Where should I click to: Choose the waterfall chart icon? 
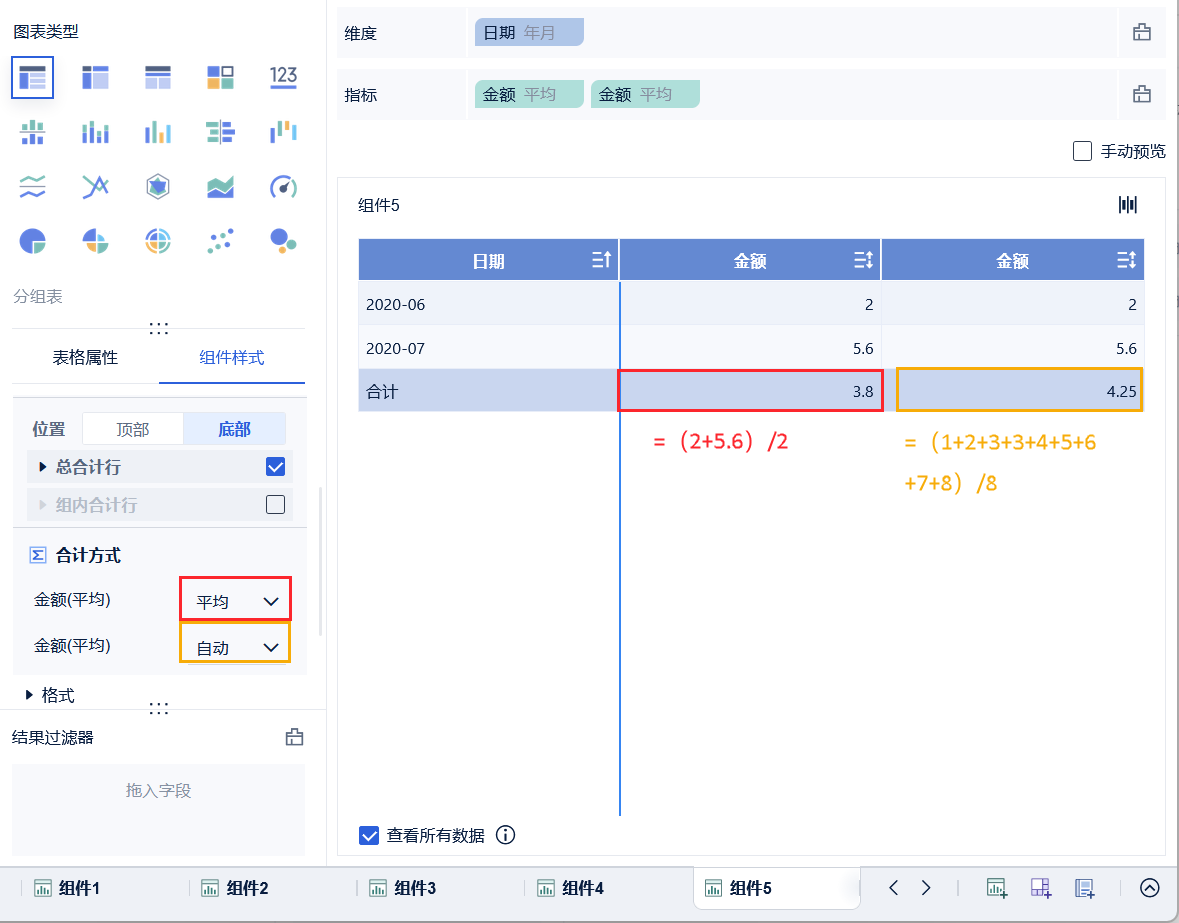click(283, 132)
